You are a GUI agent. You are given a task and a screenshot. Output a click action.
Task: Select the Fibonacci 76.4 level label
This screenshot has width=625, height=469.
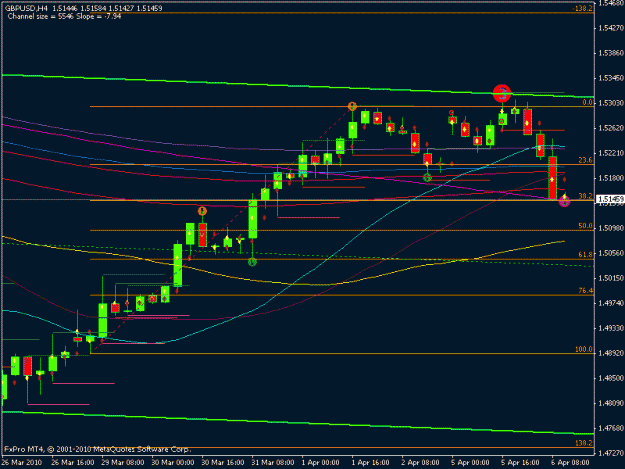(585, 291)
